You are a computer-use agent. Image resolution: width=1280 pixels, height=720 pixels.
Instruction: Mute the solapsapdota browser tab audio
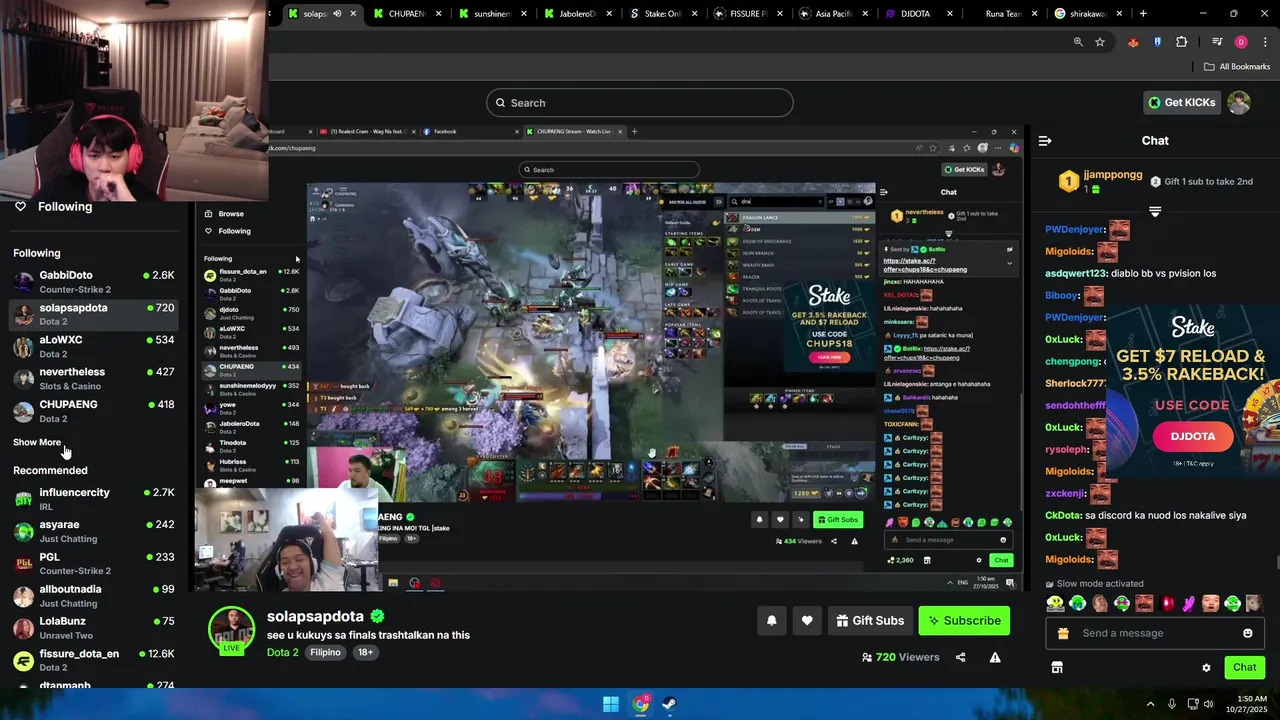[336, 14]
